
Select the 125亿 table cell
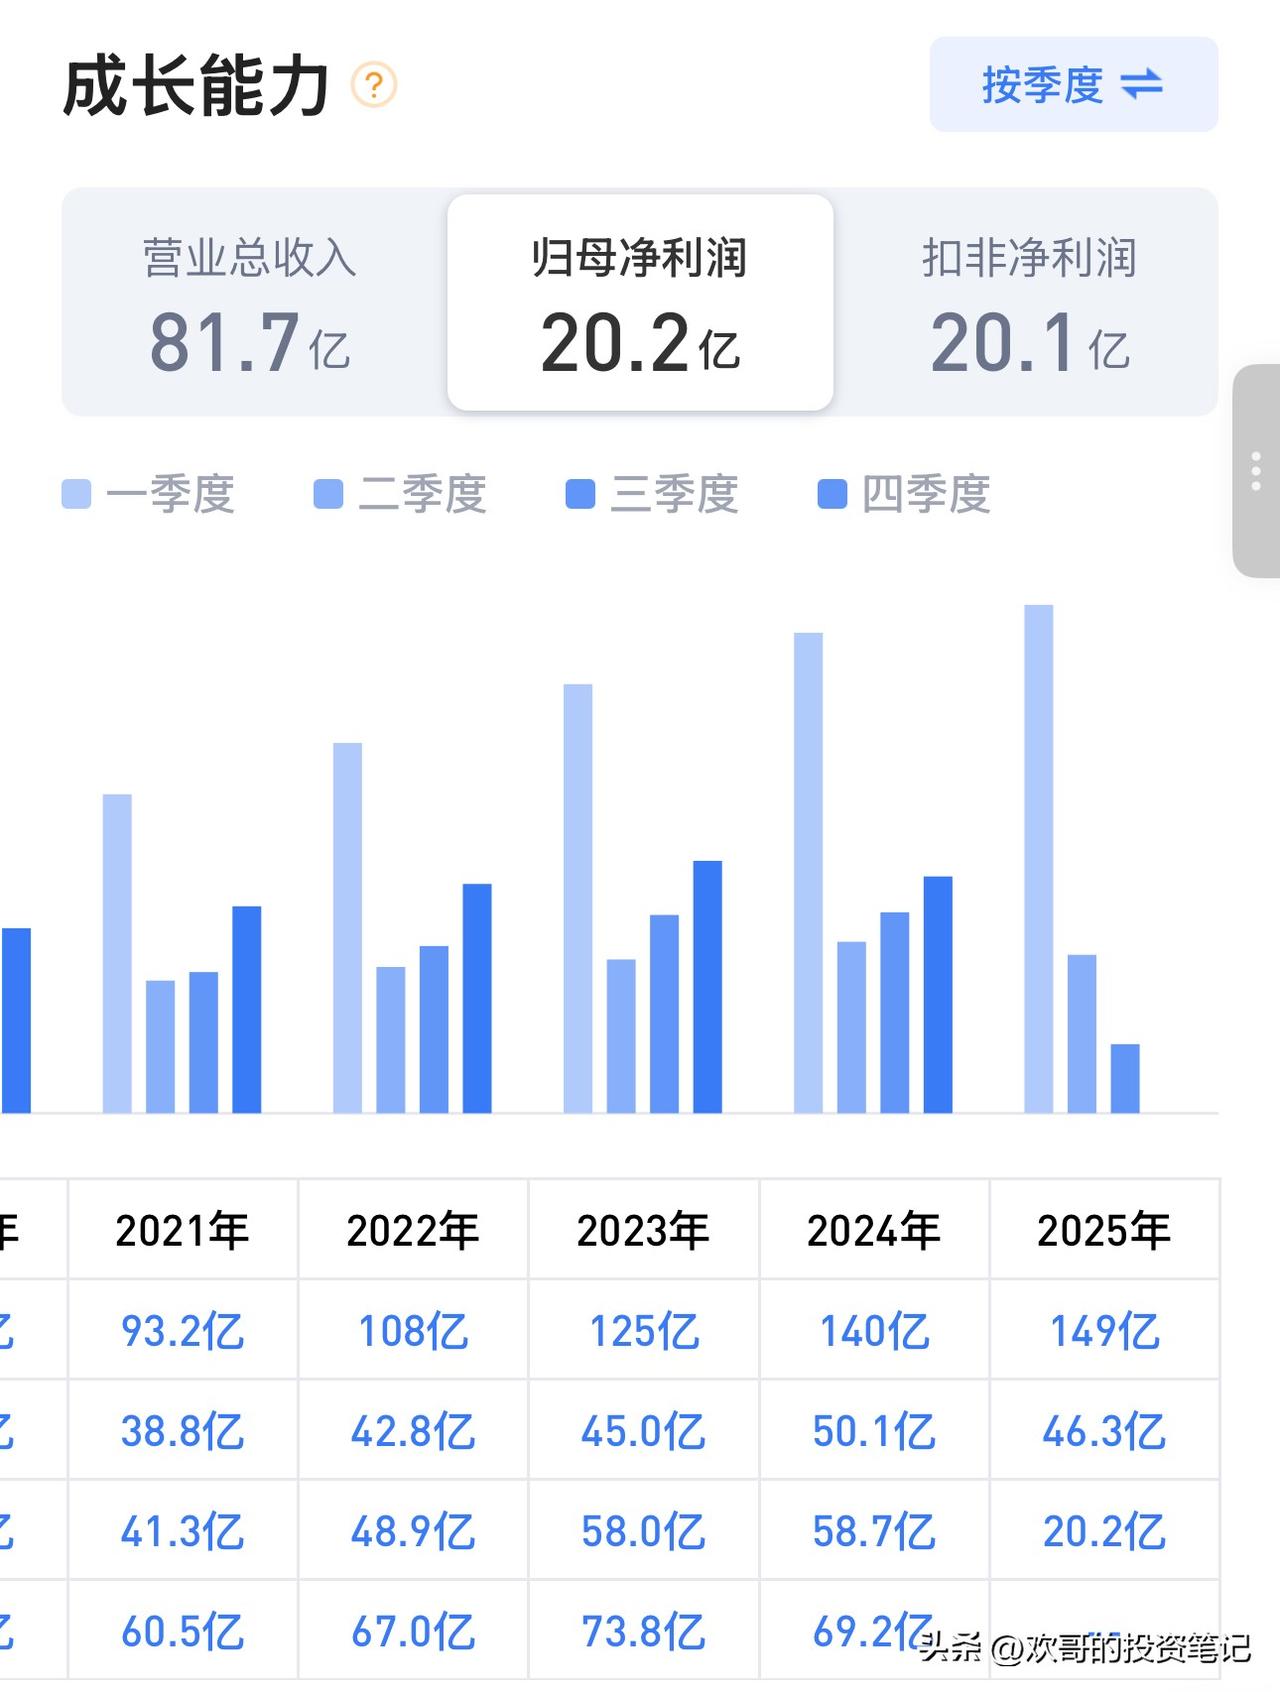(x=644, y=1330)
